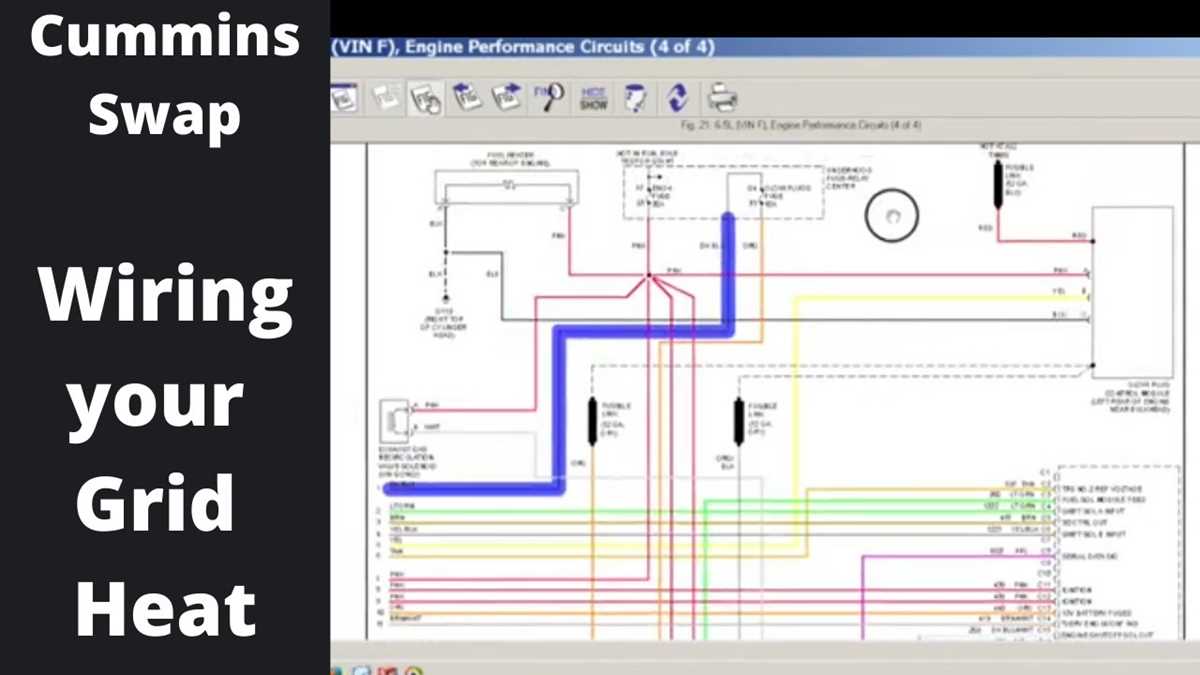Screen dimensions: 1200x675
Task: Click the blue Refresh arrows icon
Action: (677, 97)
